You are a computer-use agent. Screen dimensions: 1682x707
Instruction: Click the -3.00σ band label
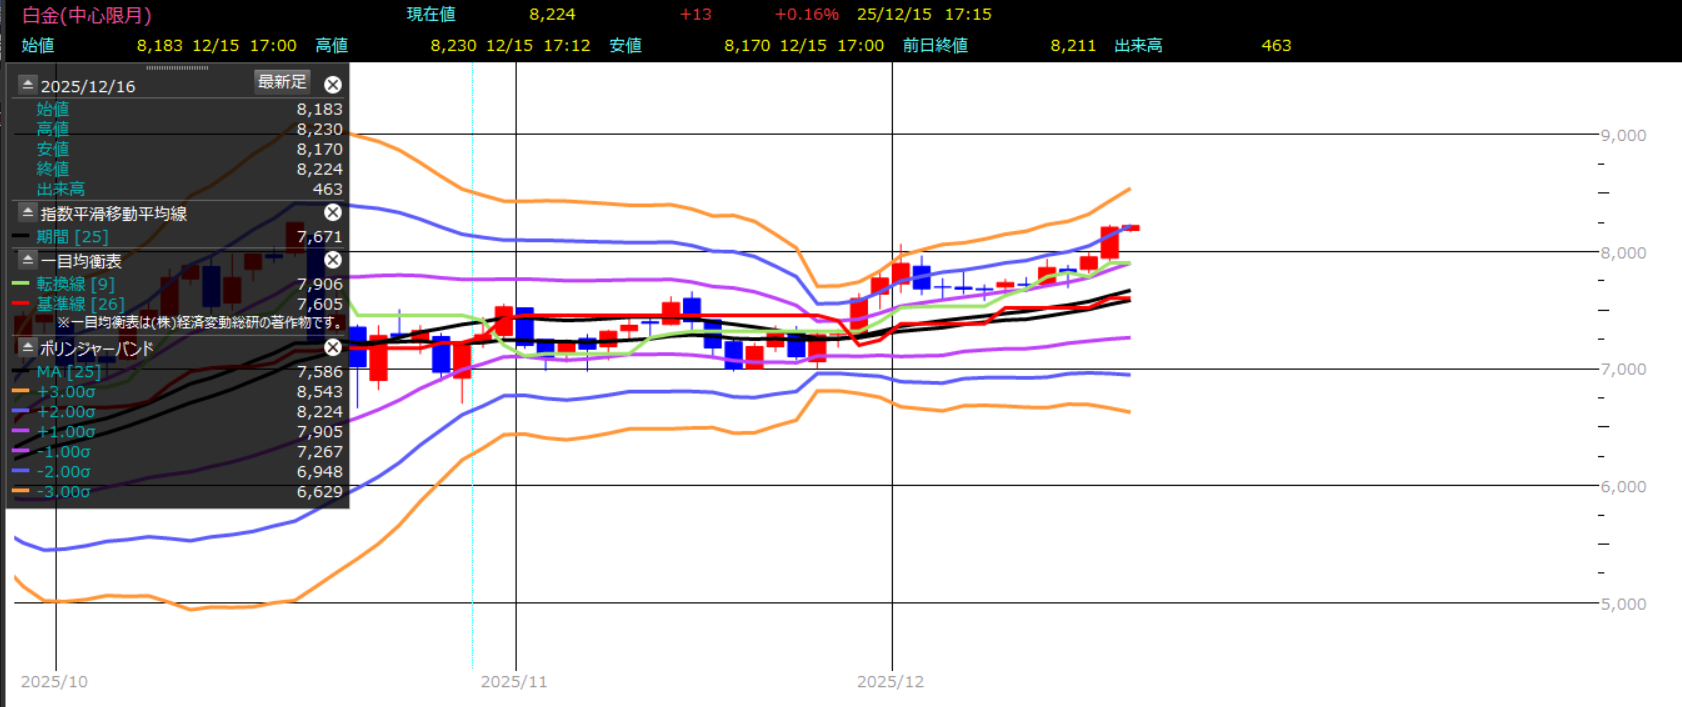(63, 492)
